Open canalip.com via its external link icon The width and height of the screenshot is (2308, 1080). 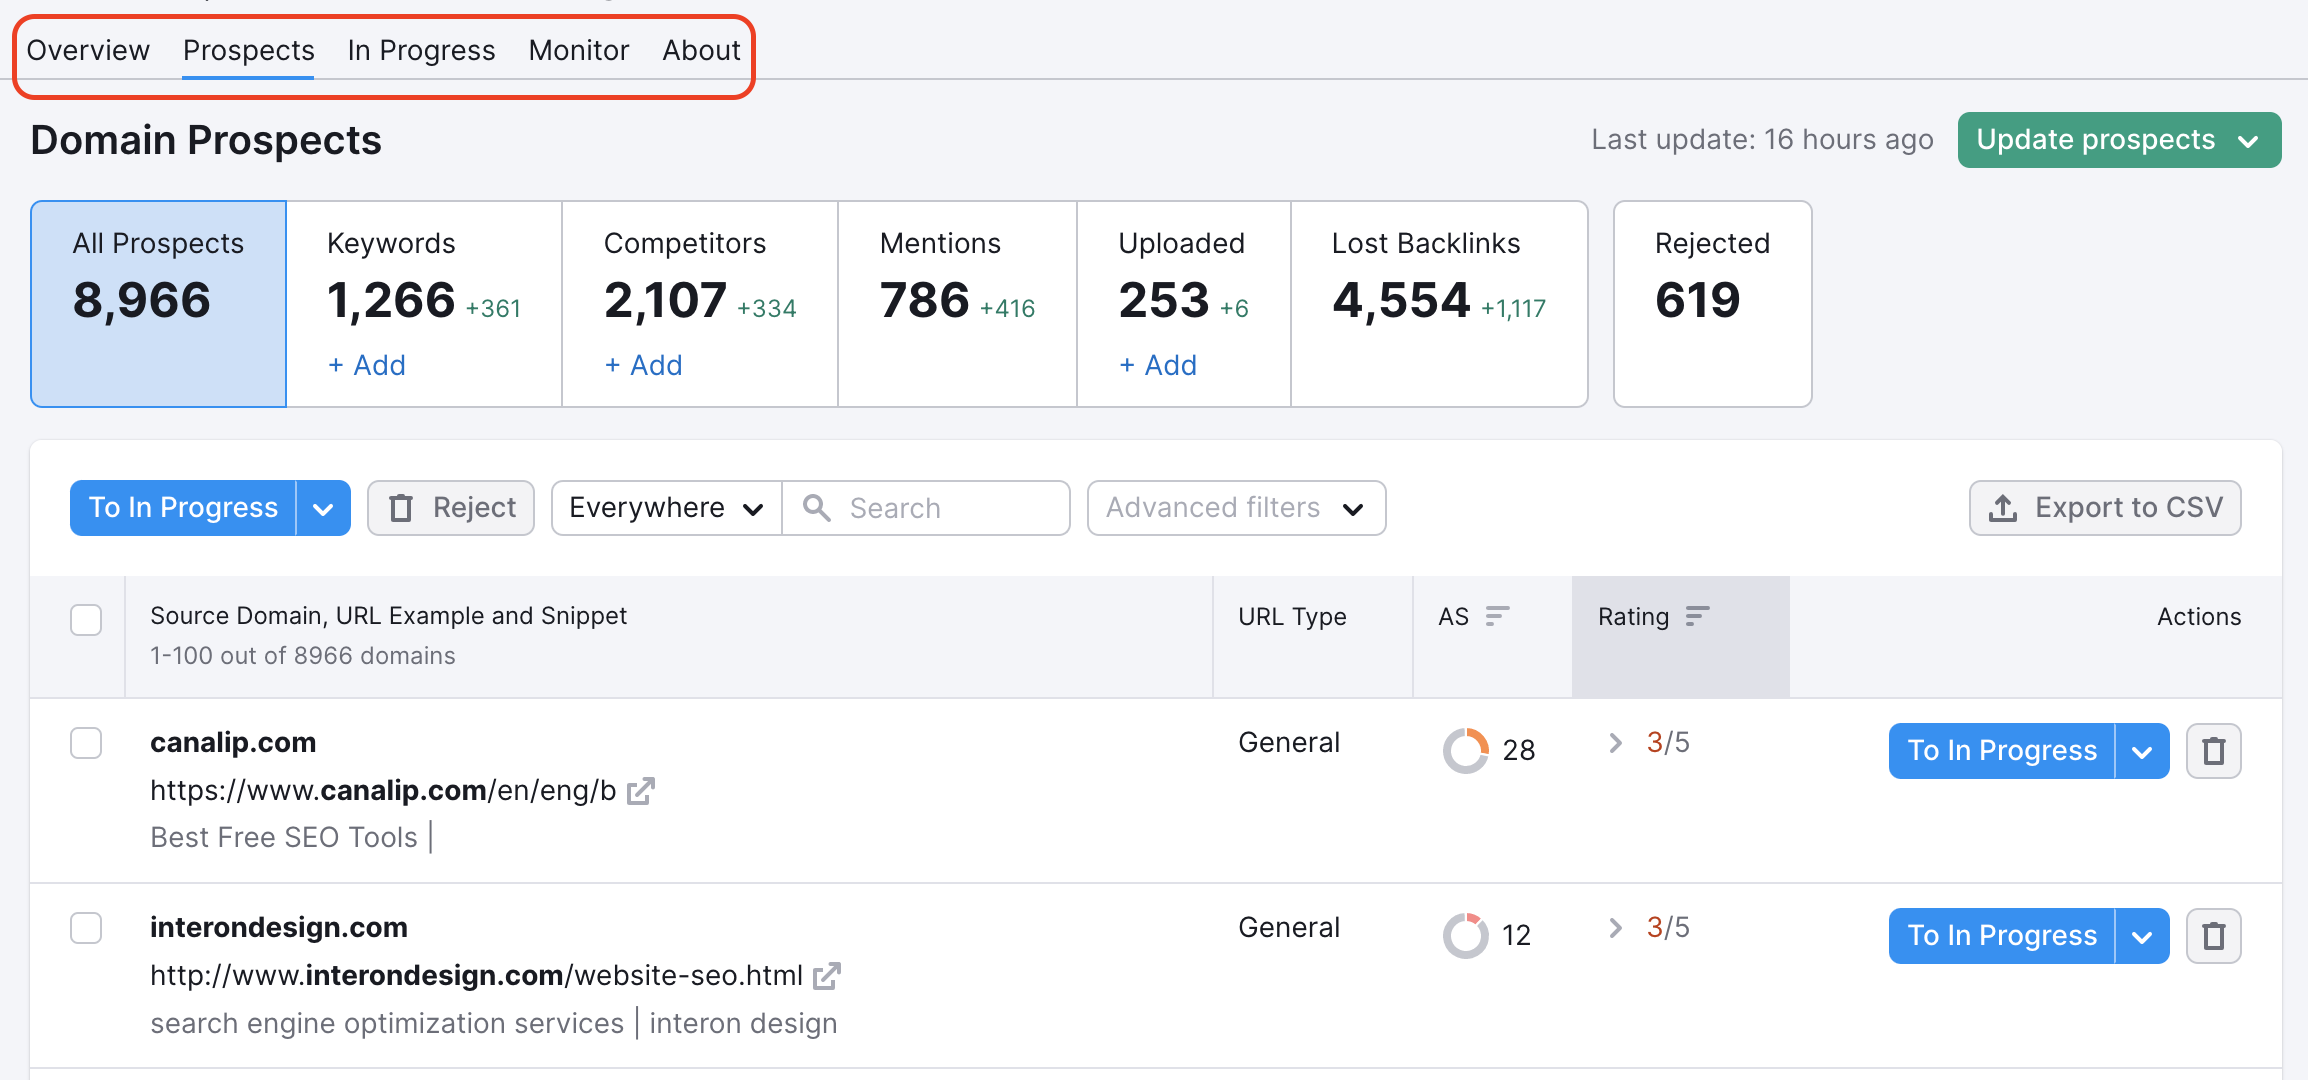click(641, 790)
